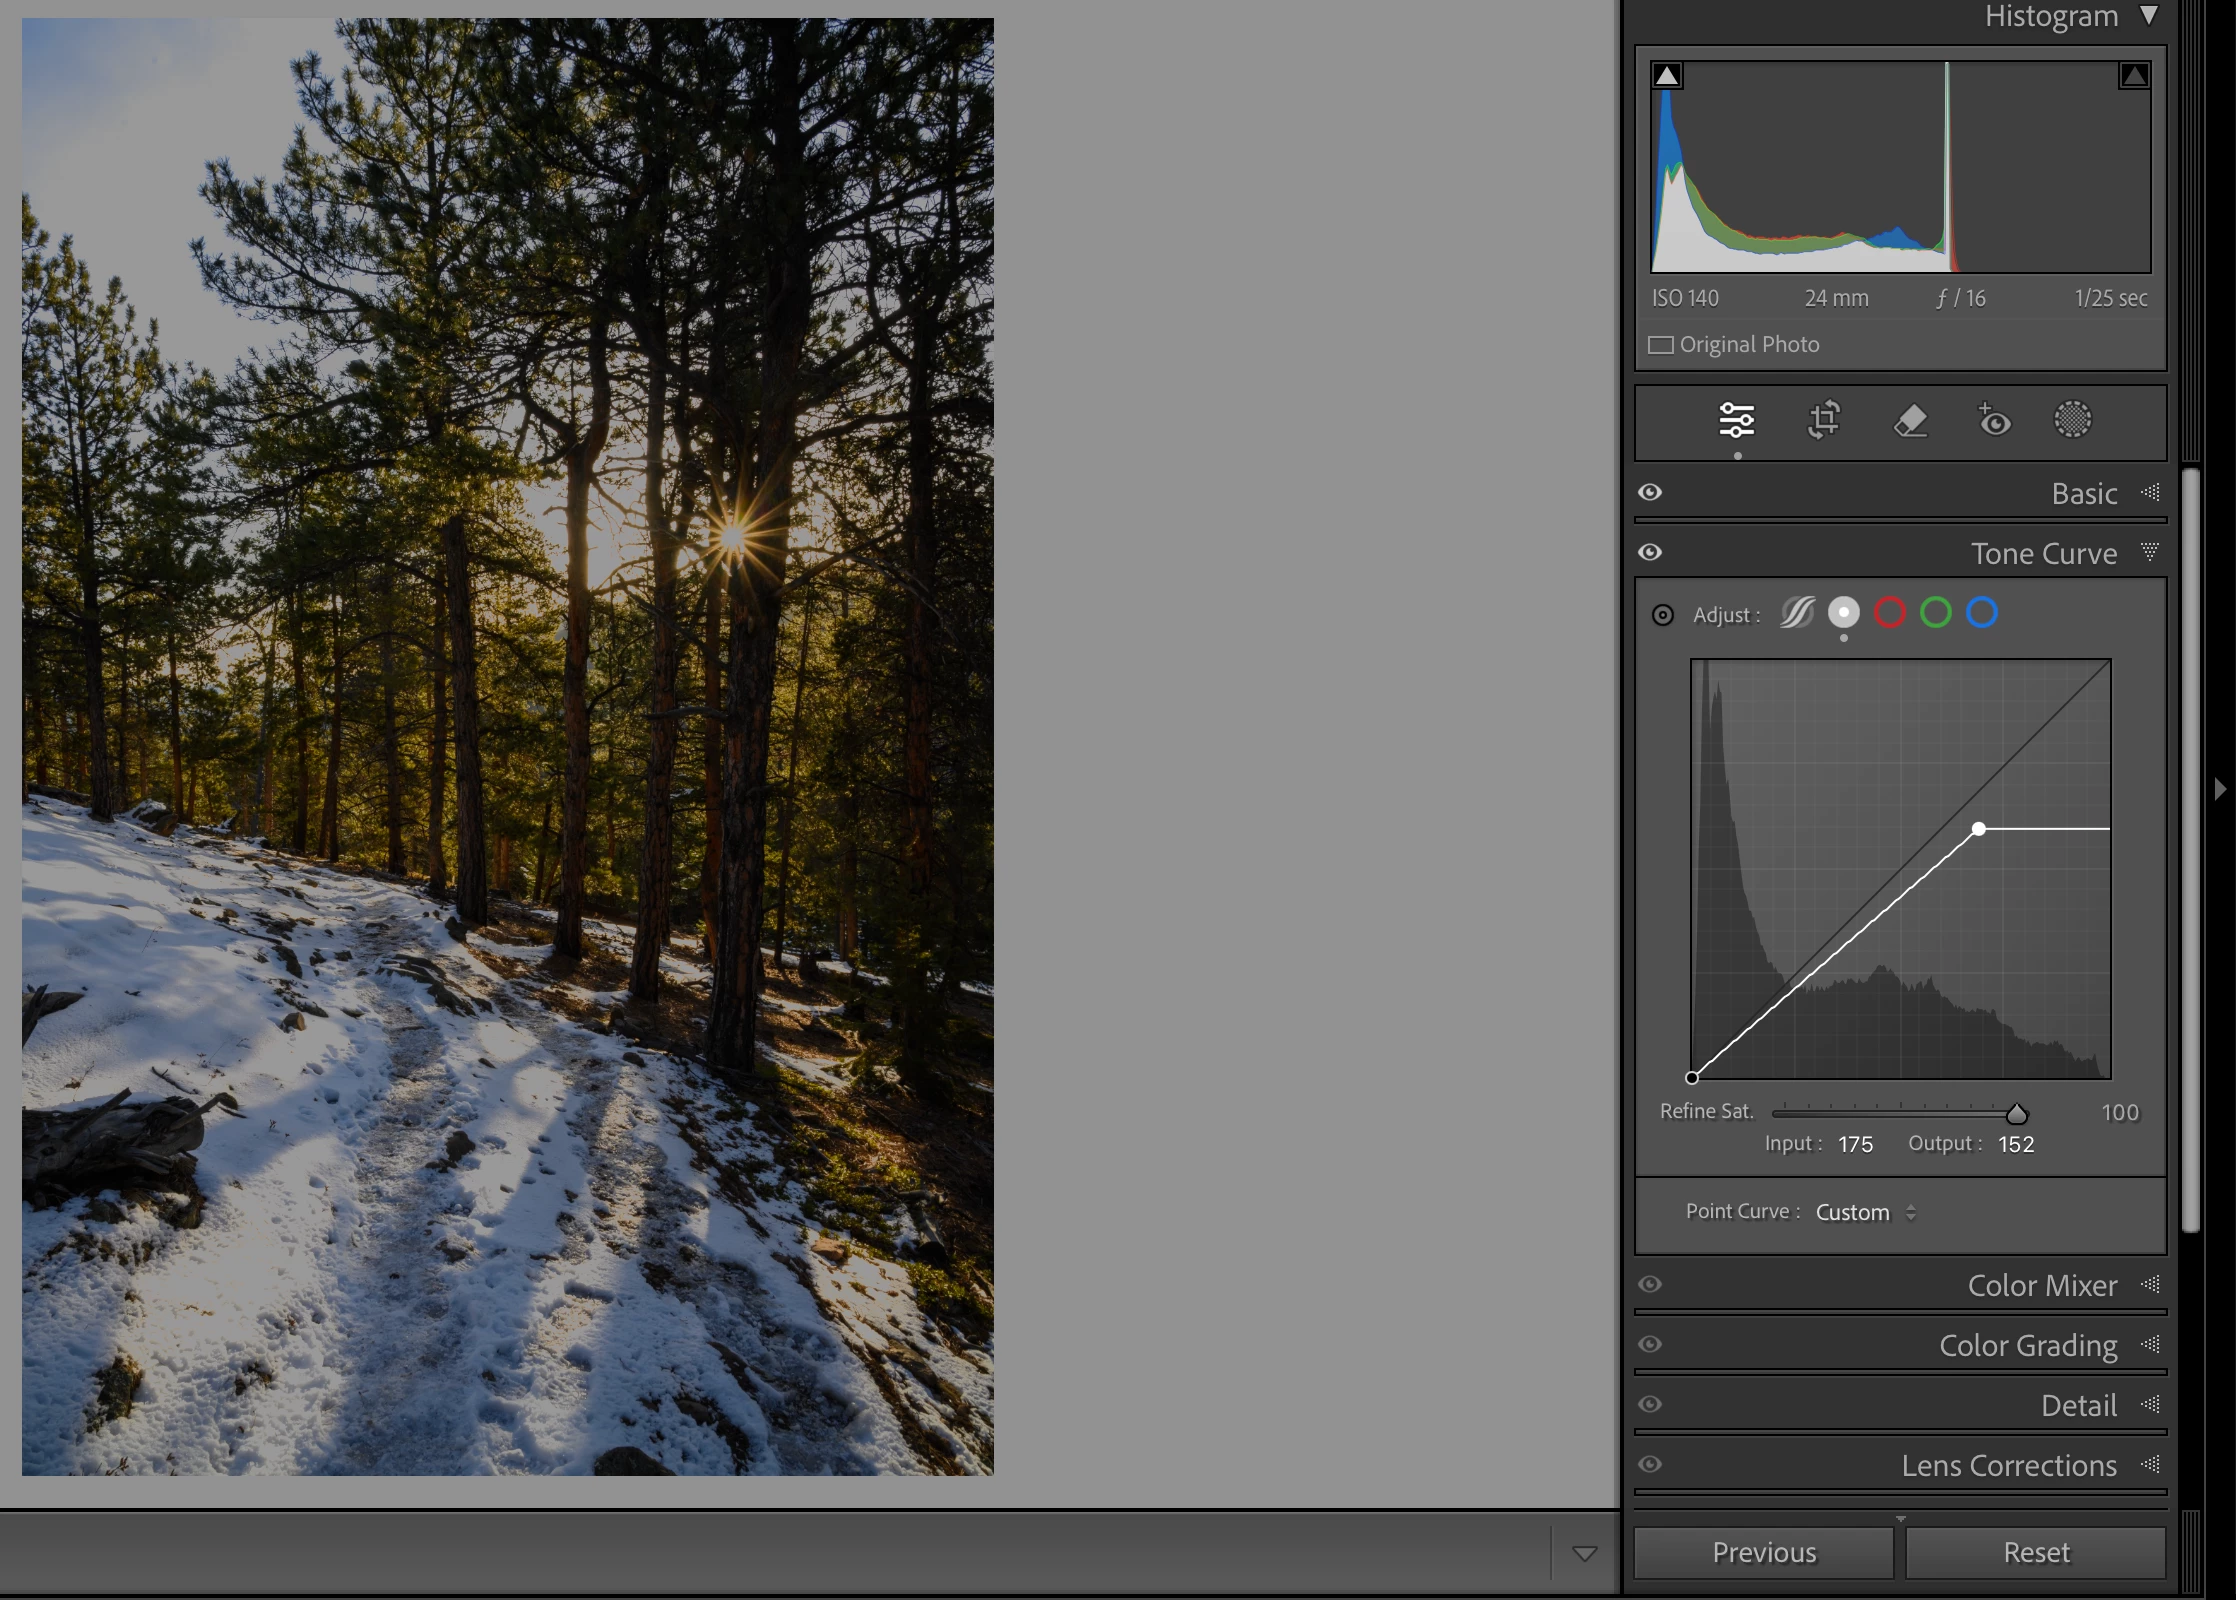Click the Reset button
The height and width of the screenshot is (1600, 2236).
click(2036, 1552)
